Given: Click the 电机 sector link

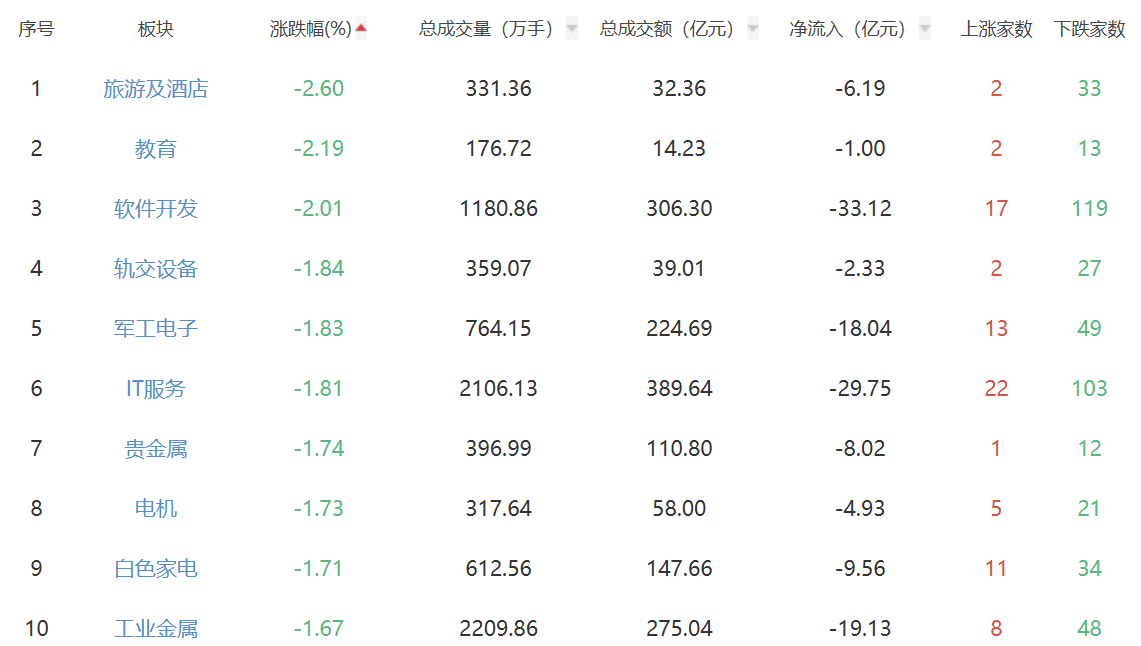Looking at the screenshot, I should [x=155, y=509].
